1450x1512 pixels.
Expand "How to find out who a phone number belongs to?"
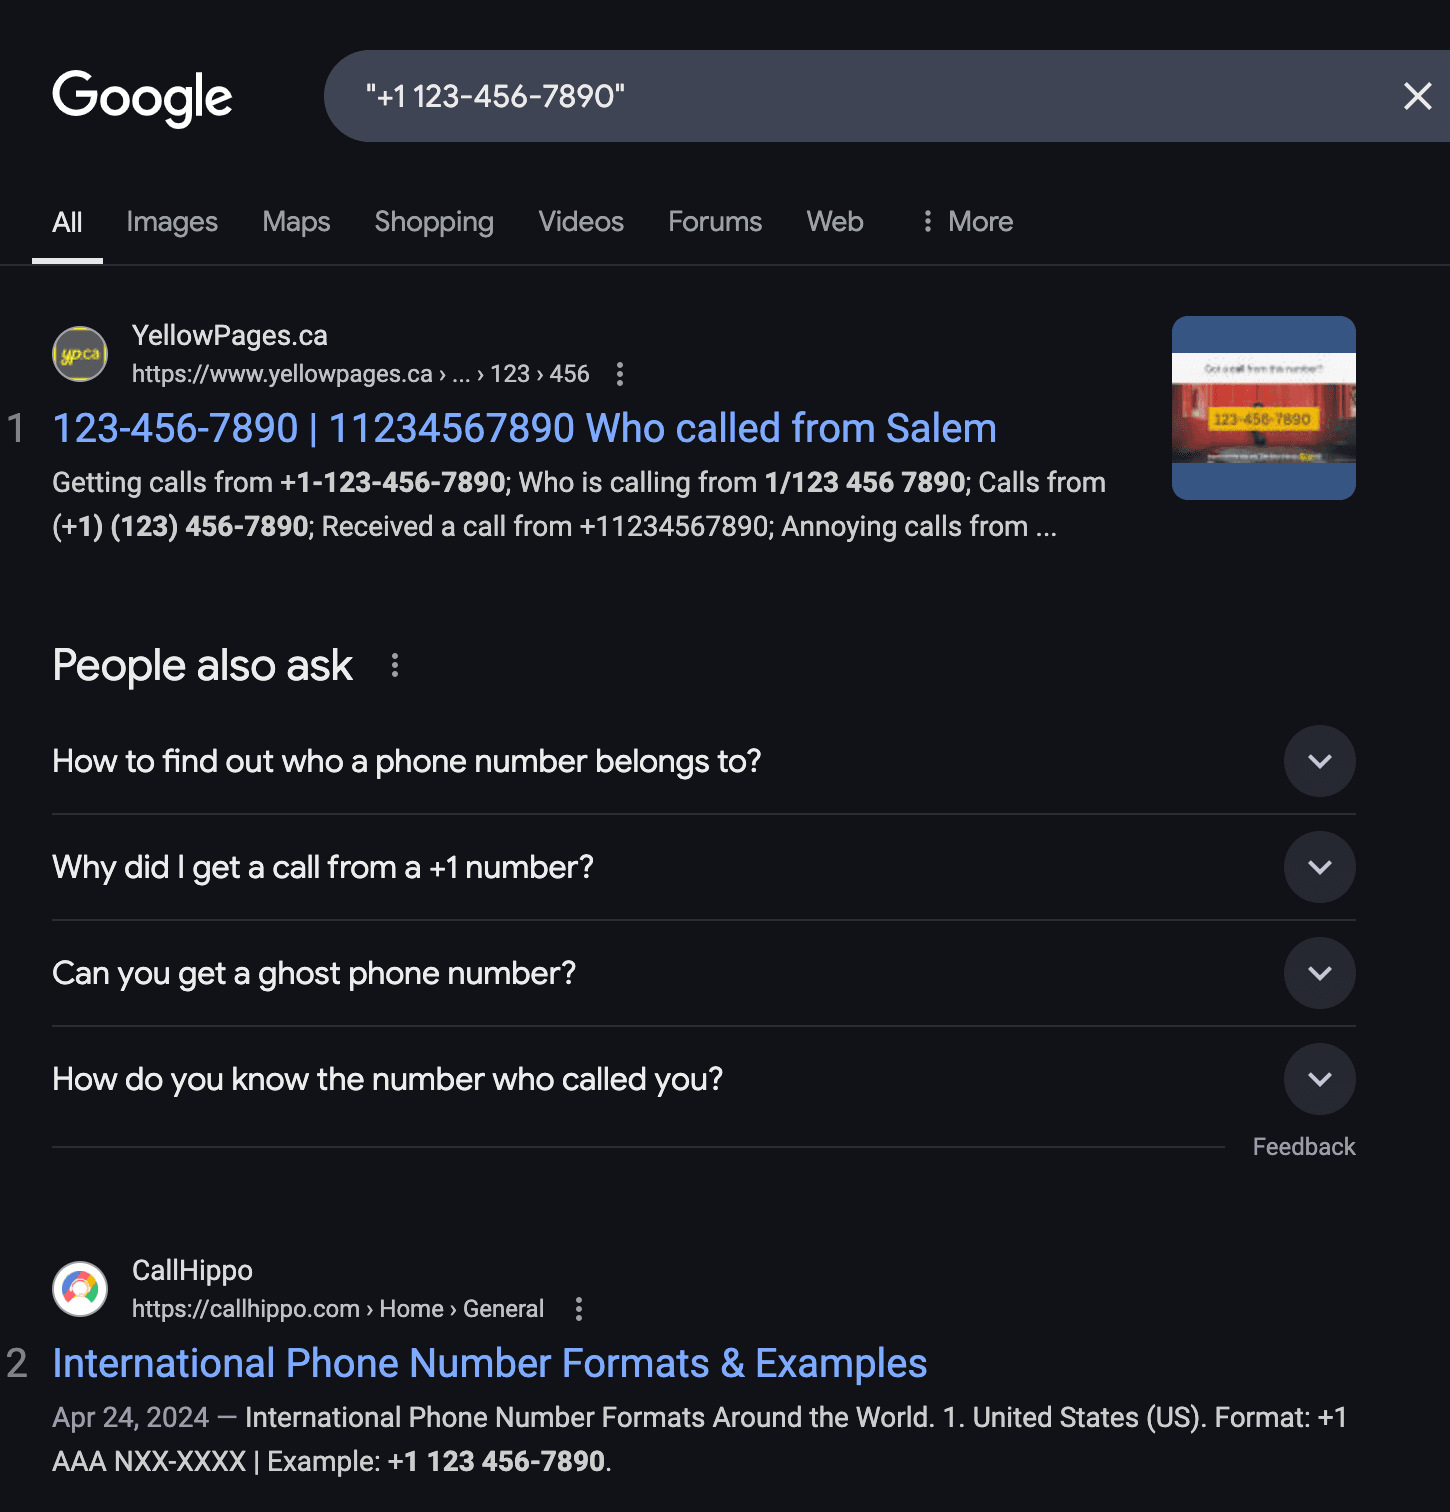point(1320,761)
